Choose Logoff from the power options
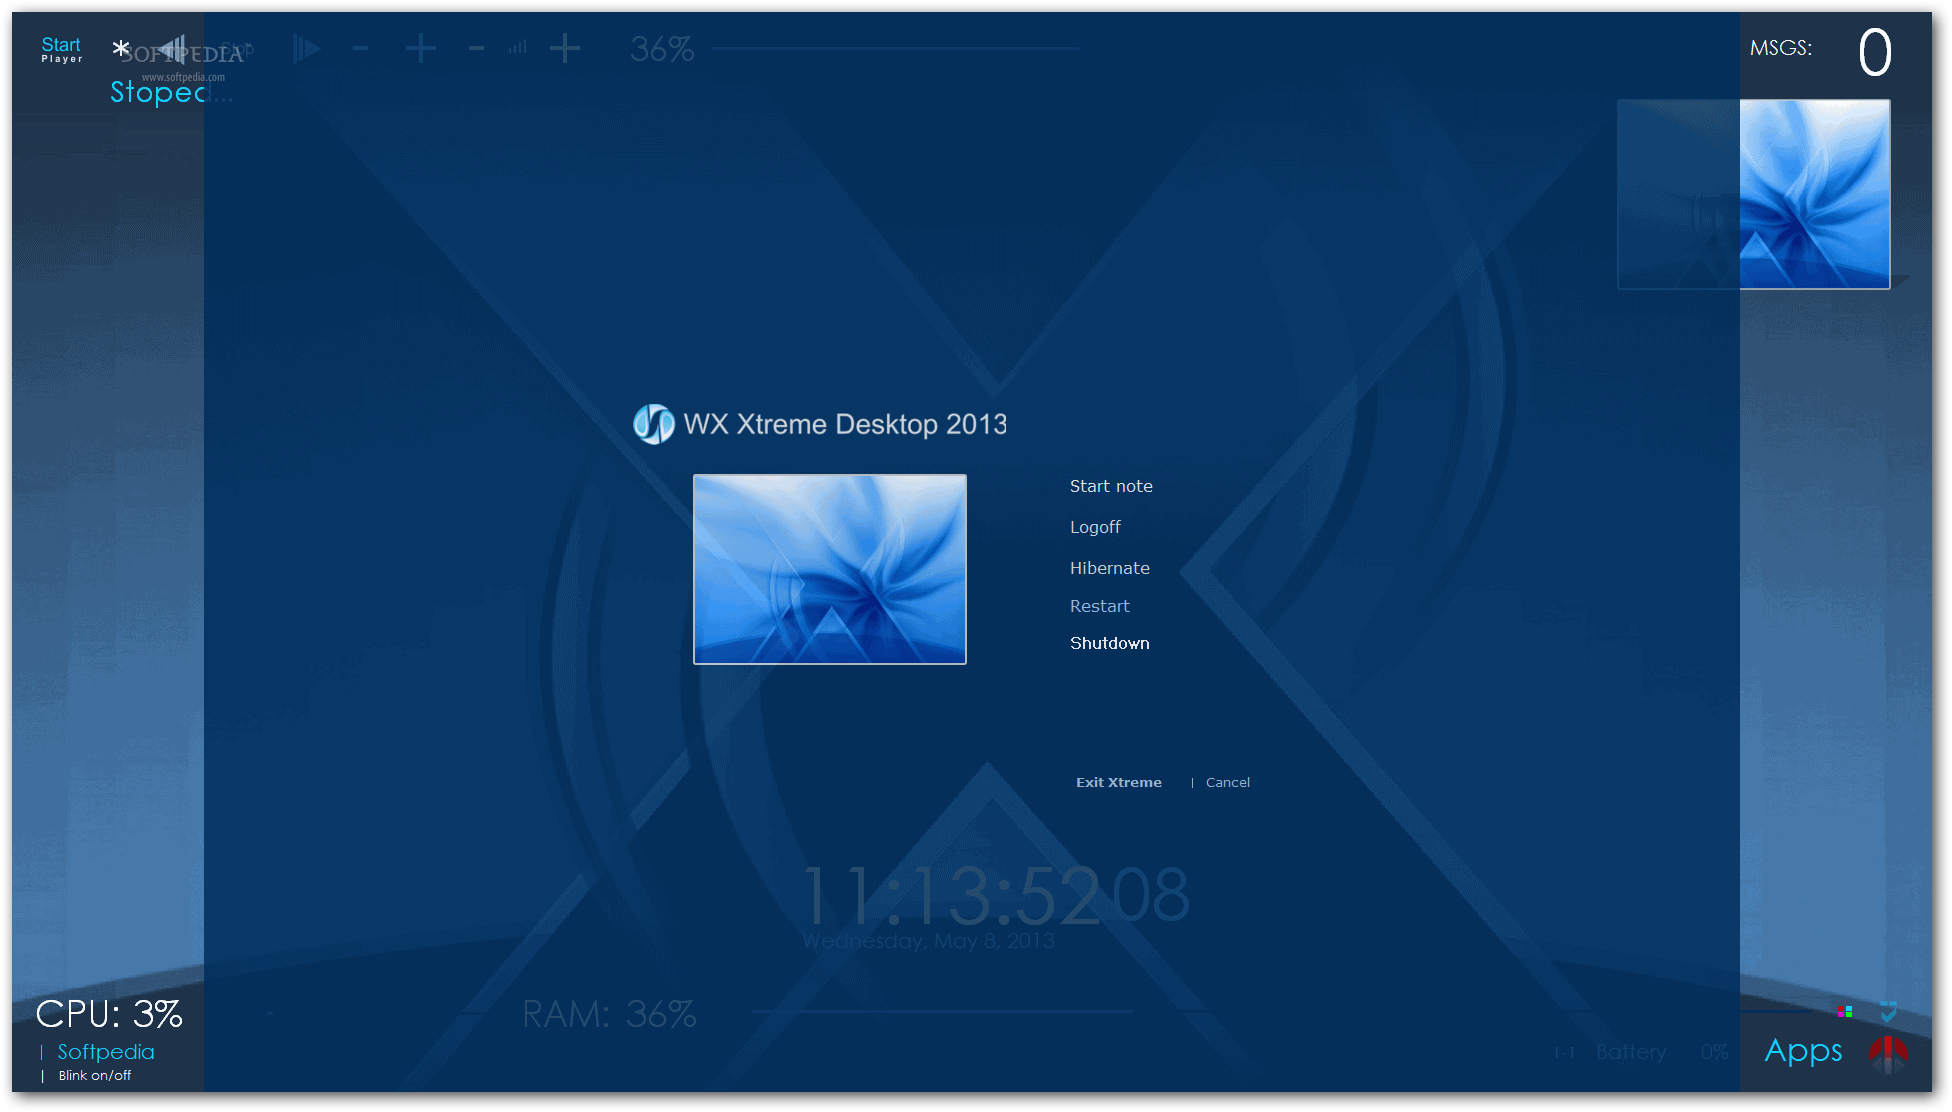Viewport: 1952px width, 1112px height. (1095, 527)
